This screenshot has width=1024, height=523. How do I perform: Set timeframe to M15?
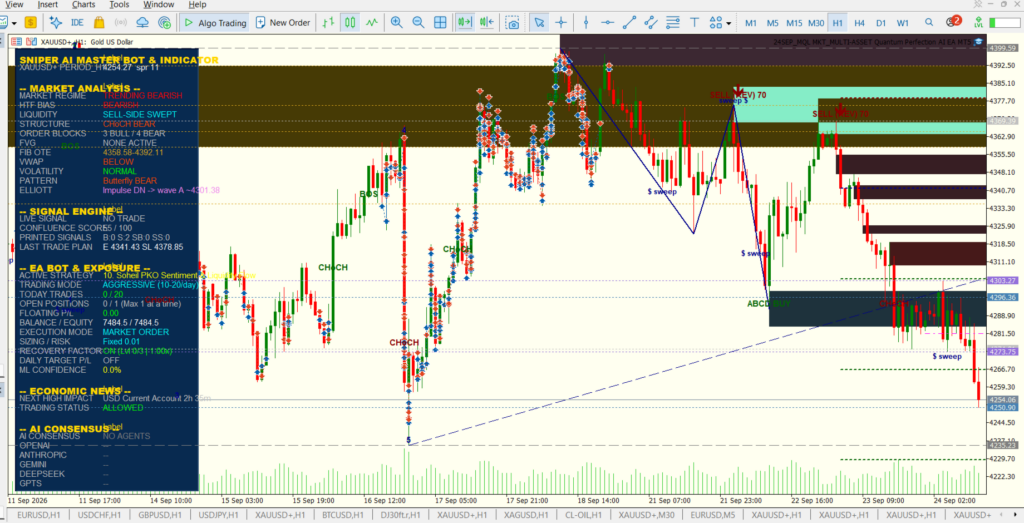[794, 23]
